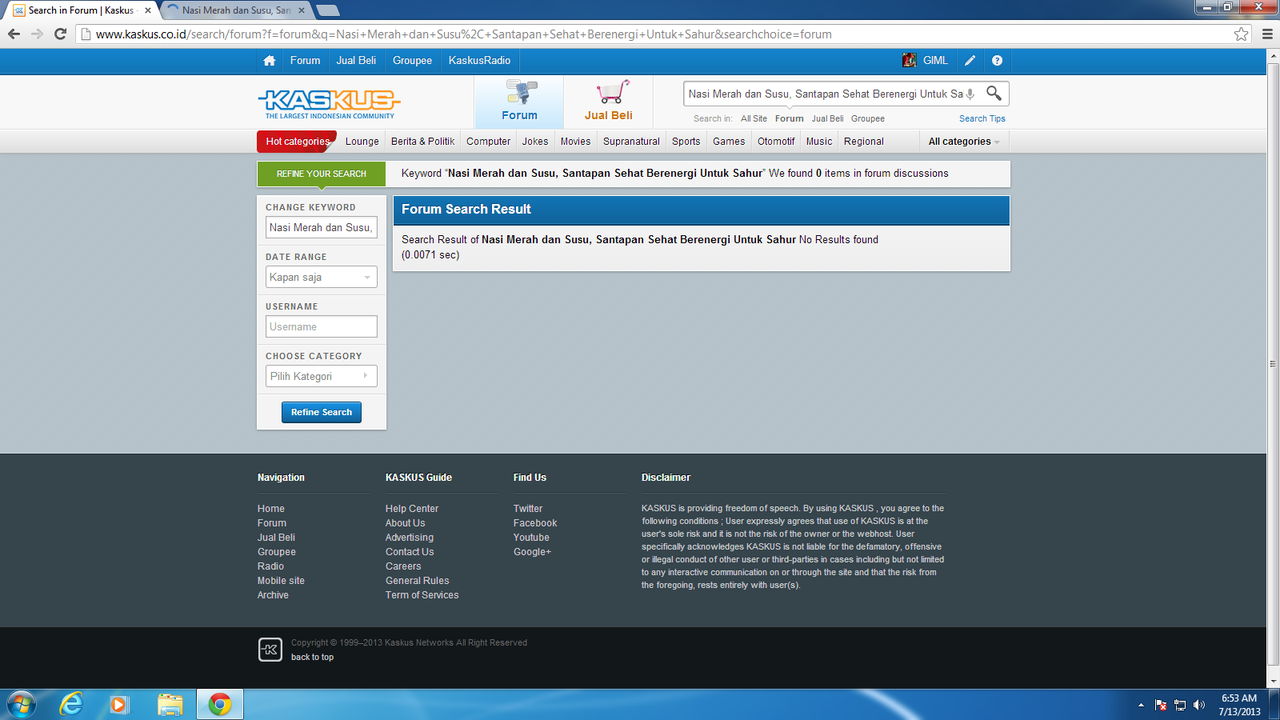This screenshot has height=720, width=1280.
Task: Select the Berita & Politik category
Action: click(423, 142)
